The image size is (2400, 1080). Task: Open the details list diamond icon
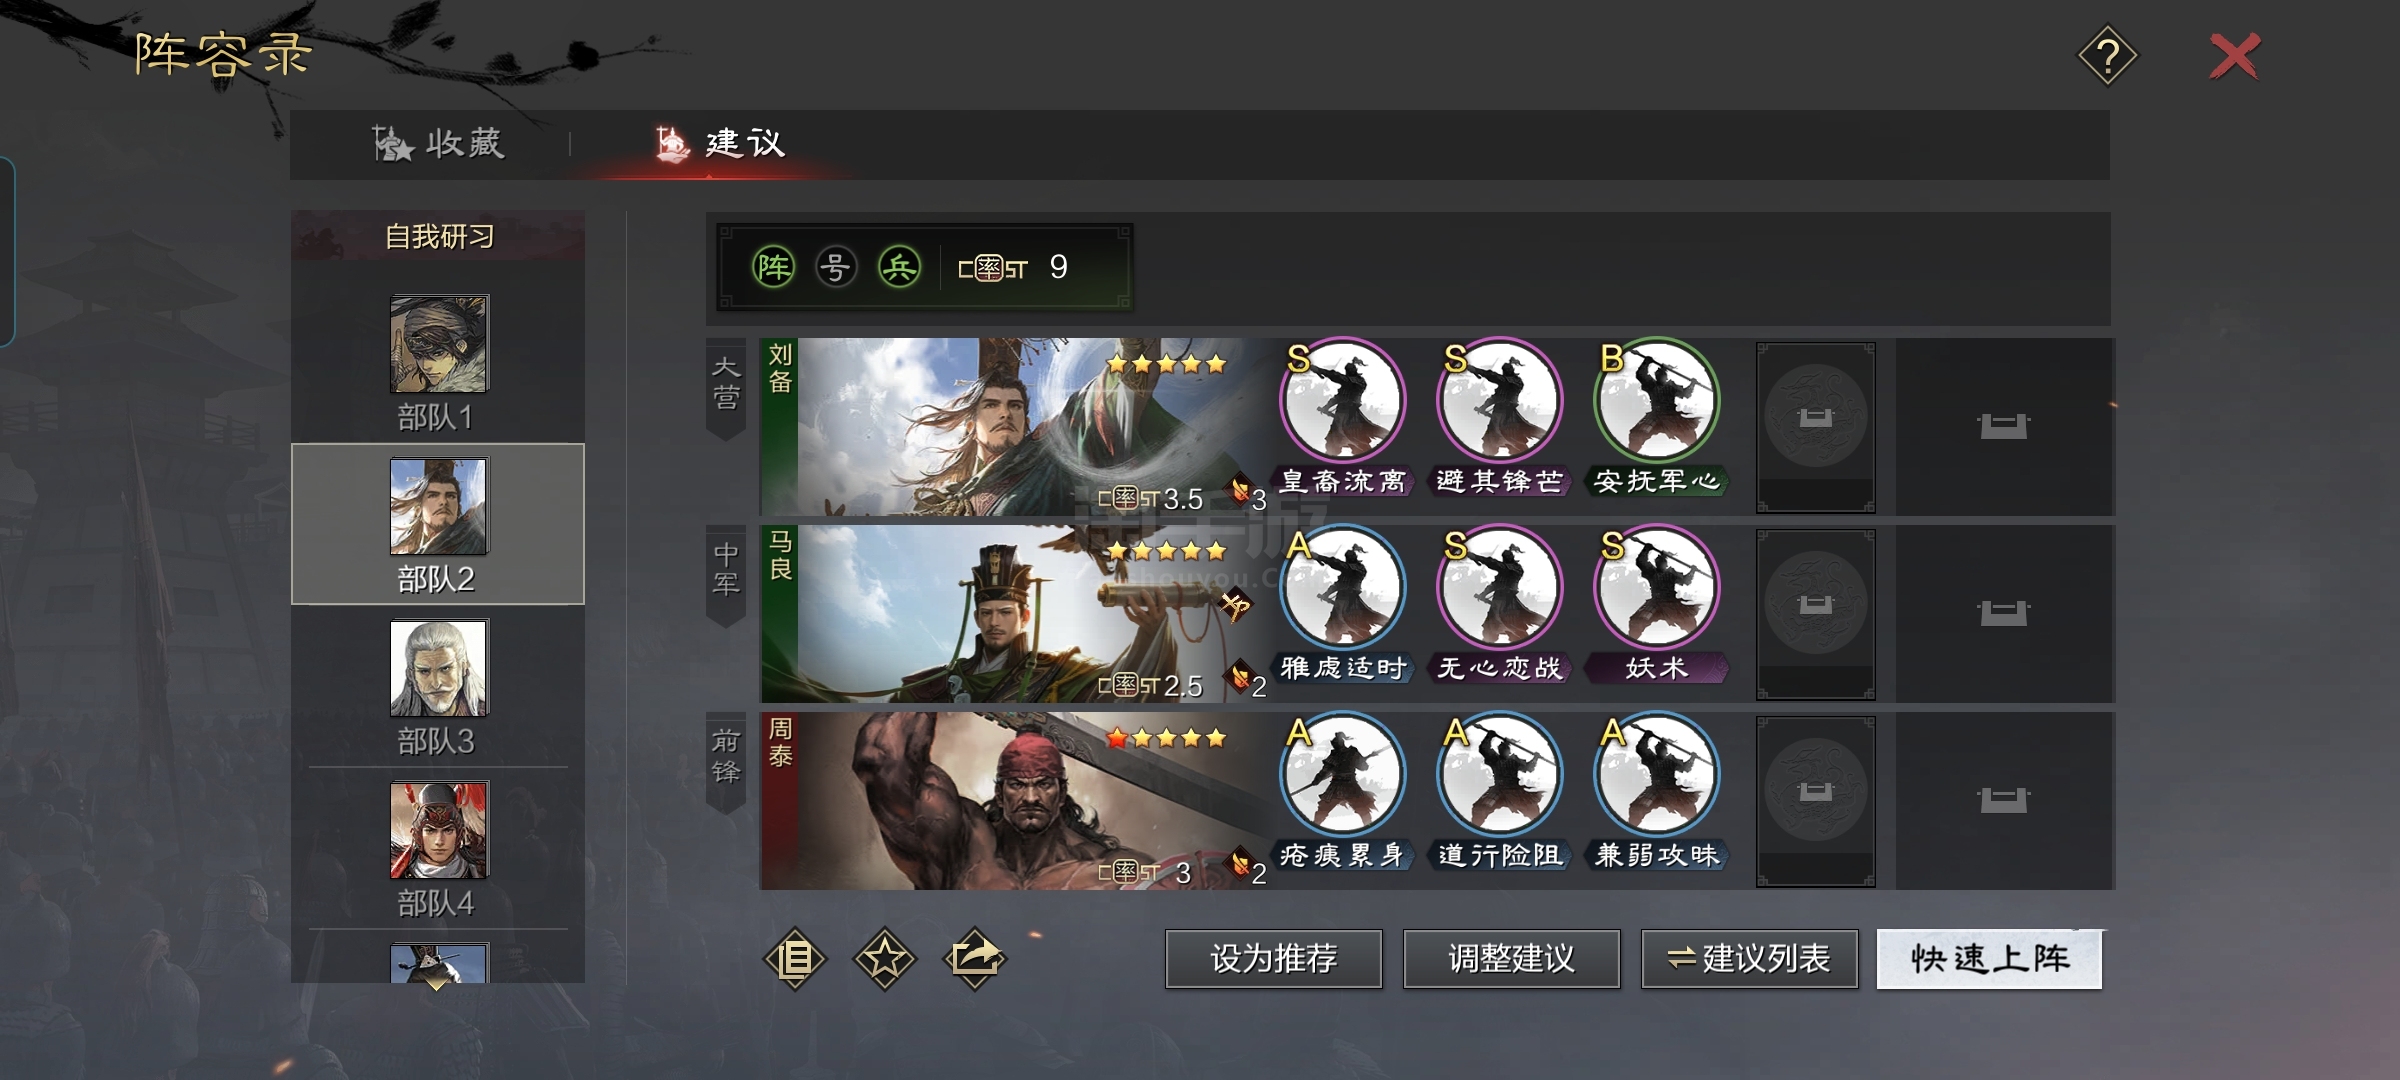point(795,959)
